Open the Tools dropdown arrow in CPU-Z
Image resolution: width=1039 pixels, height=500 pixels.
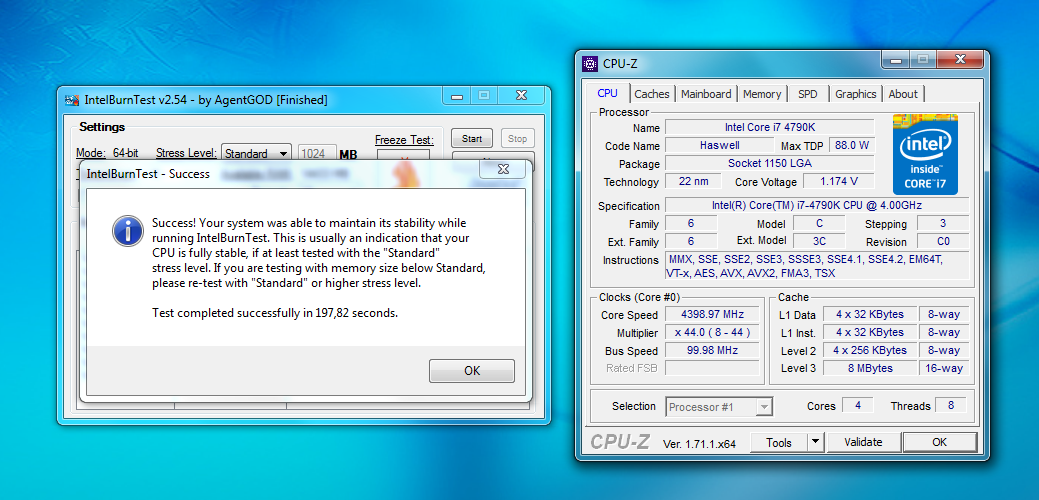pos(815,442)
